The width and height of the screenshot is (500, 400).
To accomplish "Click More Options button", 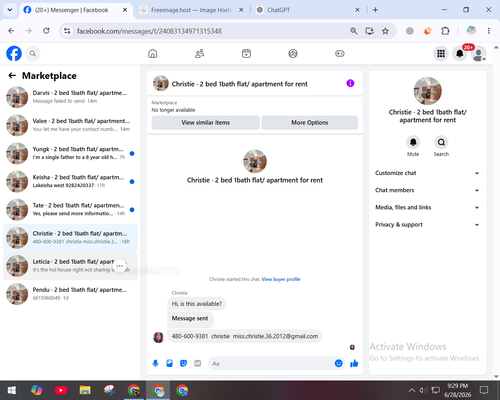I will coord(310,123).
